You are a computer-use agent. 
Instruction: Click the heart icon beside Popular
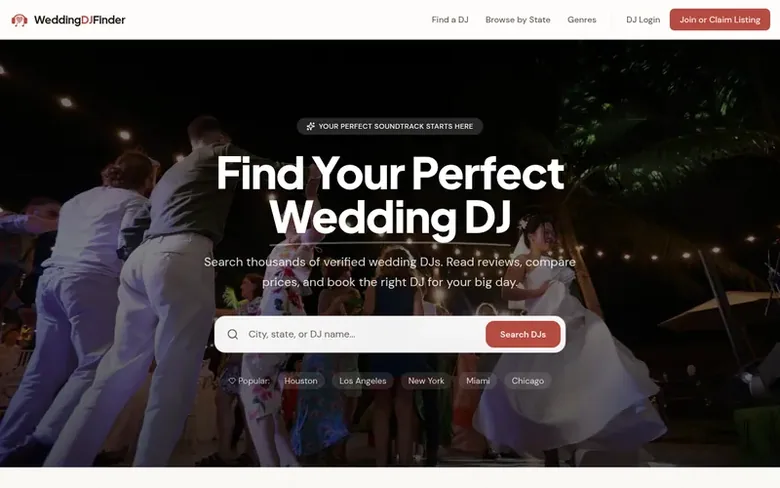[x=232, y=381]
